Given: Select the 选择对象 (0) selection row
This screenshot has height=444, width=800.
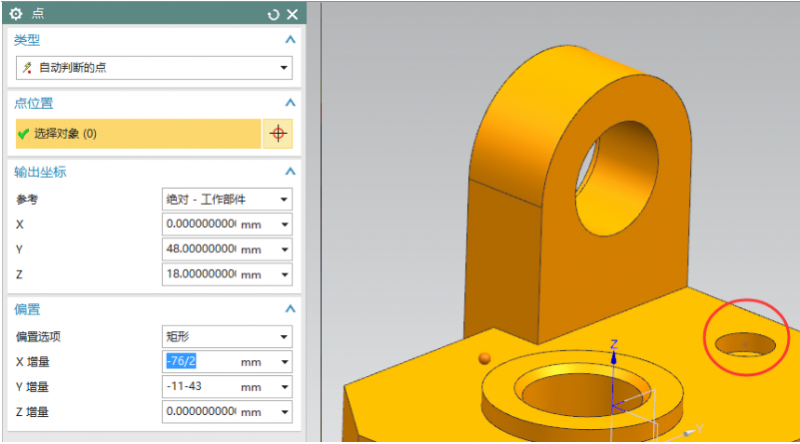Looking at the screenshot, I should [135, 133].
